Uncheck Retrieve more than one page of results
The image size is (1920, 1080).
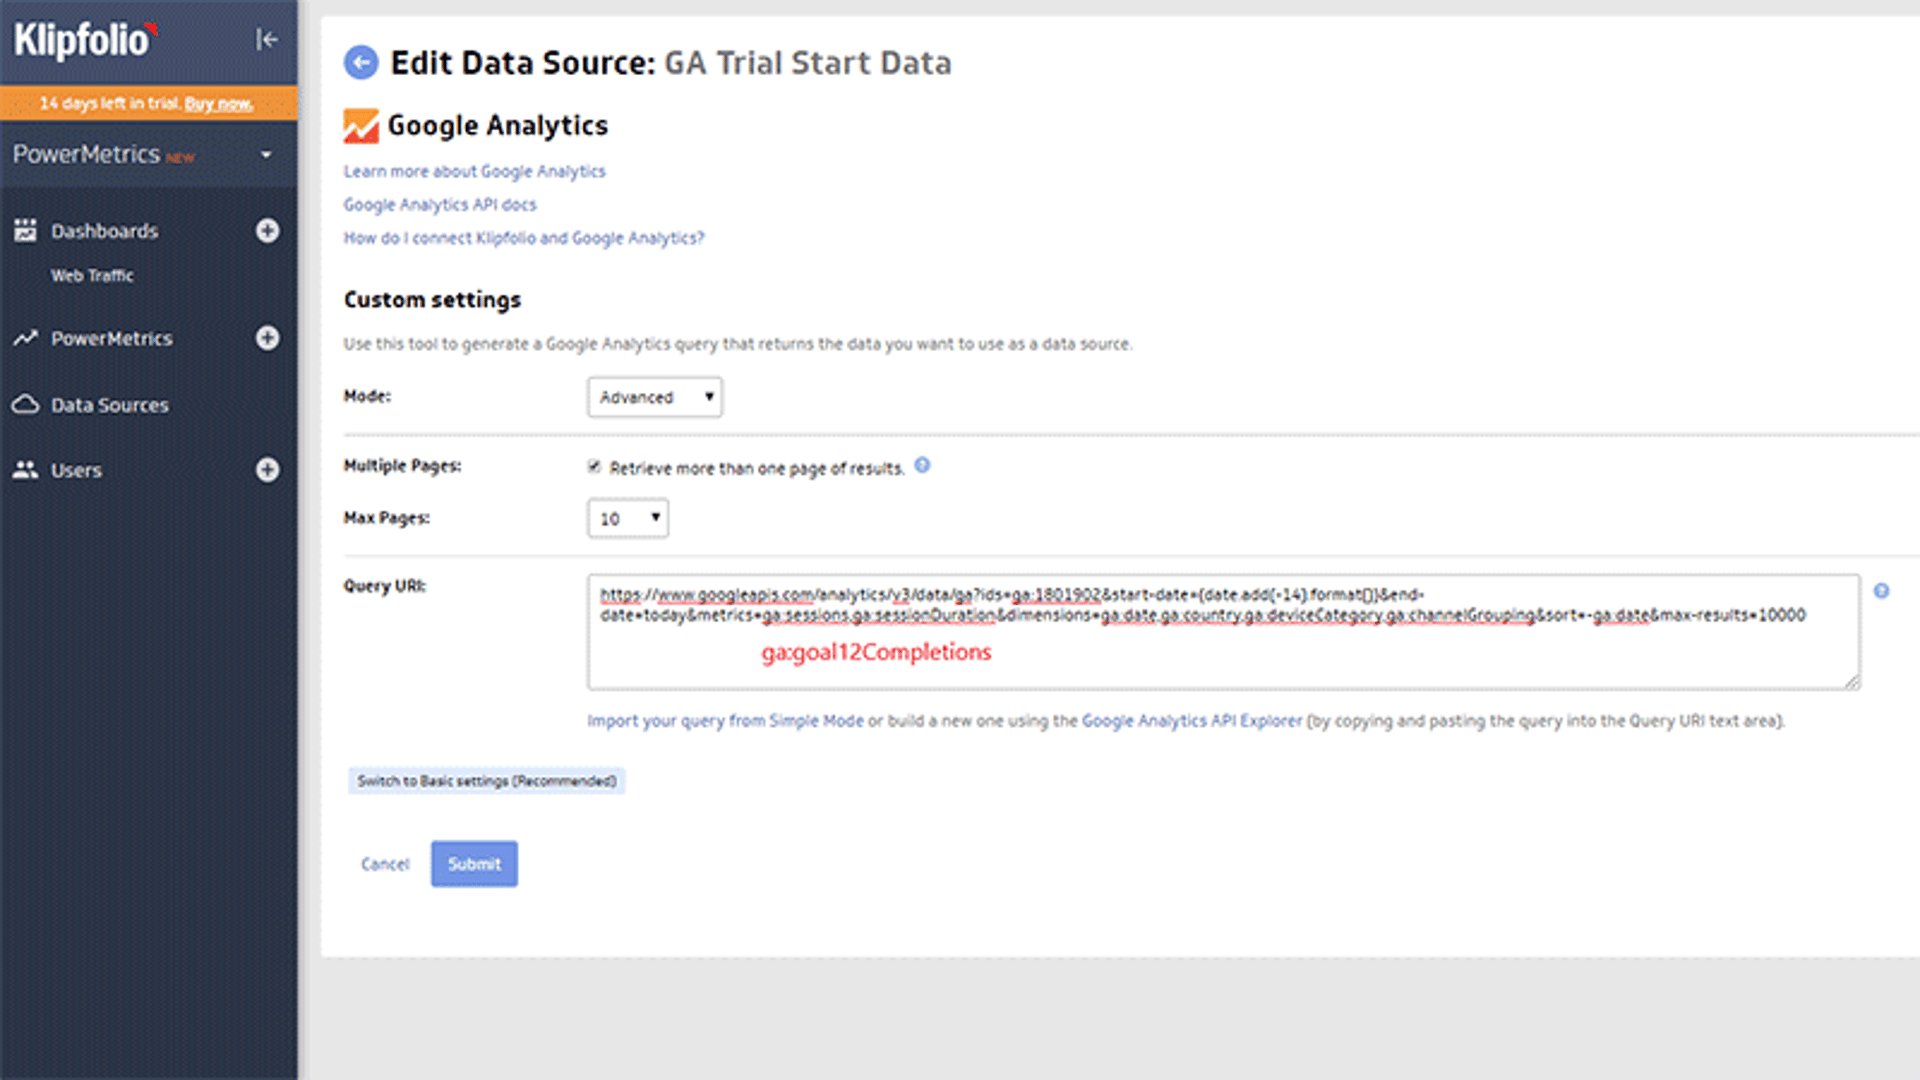(594, 466)
